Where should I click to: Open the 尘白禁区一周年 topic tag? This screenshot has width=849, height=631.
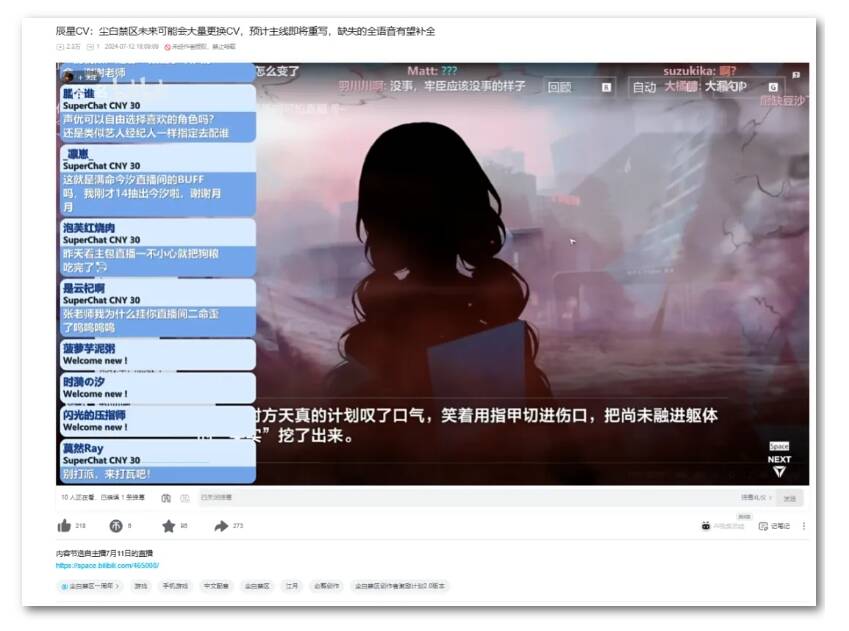tap(90, 586)
